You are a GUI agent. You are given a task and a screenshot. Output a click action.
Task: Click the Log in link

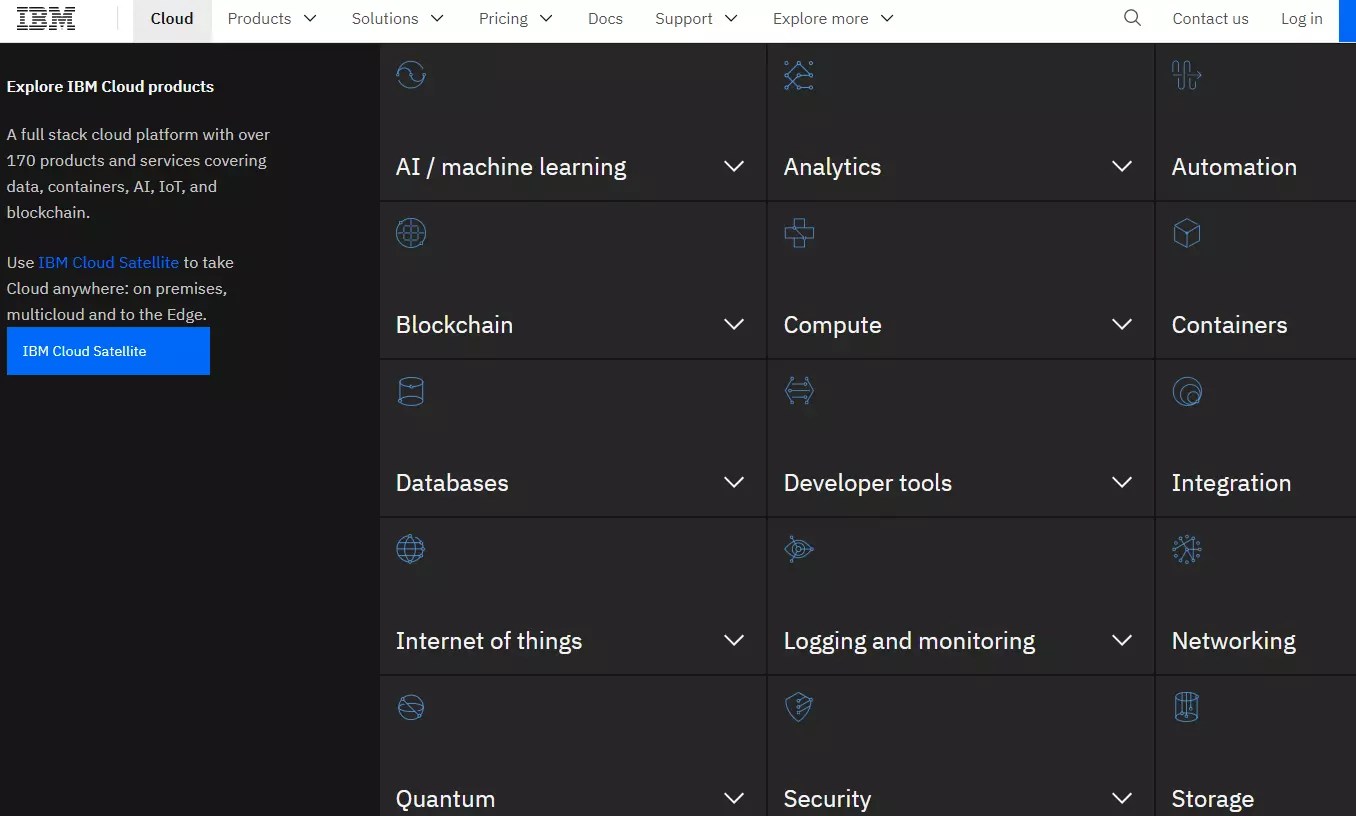tap(1301, 19)
